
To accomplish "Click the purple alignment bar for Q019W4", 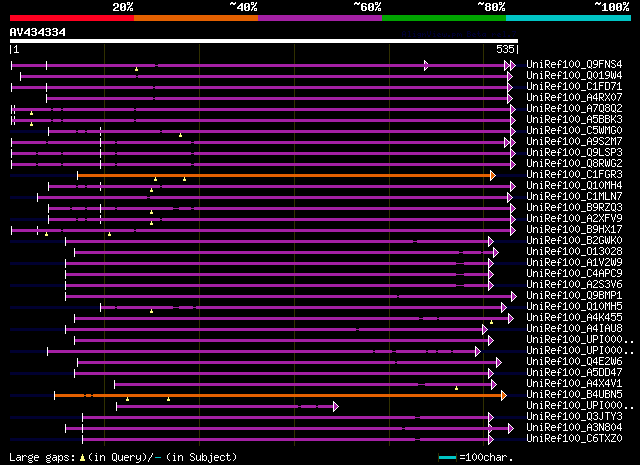I will click(266, 76).
